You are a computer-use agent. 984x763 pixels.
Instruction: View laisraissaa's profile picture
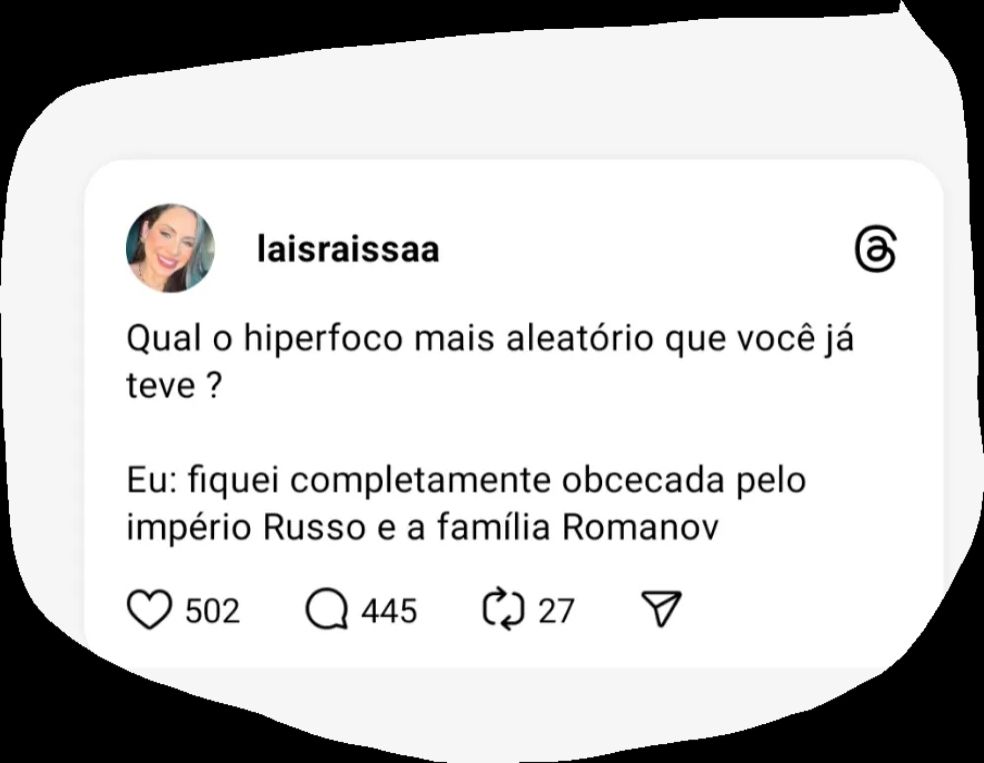(170, 248)
